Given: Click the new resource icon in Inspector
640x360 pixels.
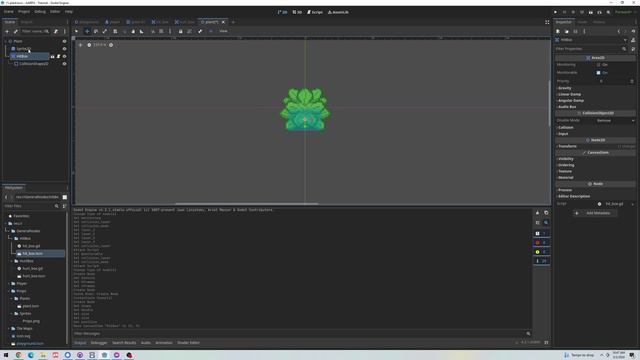Looking at the screenshot, I should pos(558,31).
